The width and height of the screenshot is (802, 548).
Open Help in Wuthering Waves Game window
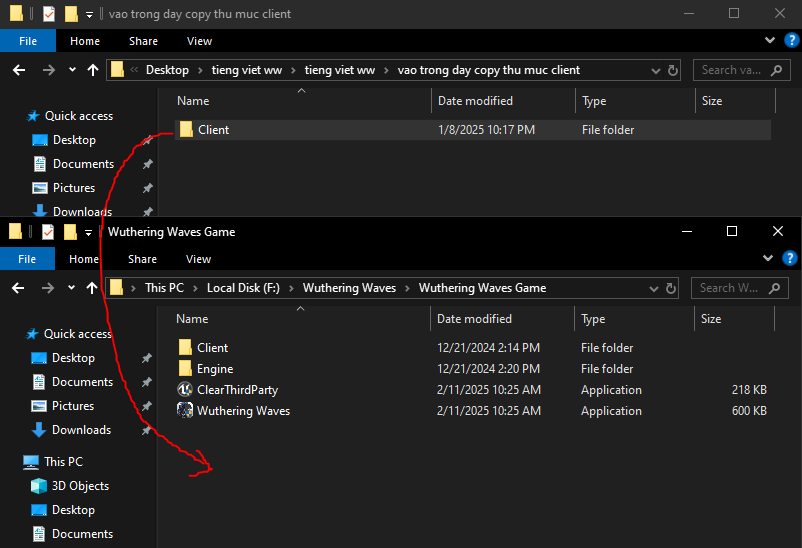pos(790,258)
